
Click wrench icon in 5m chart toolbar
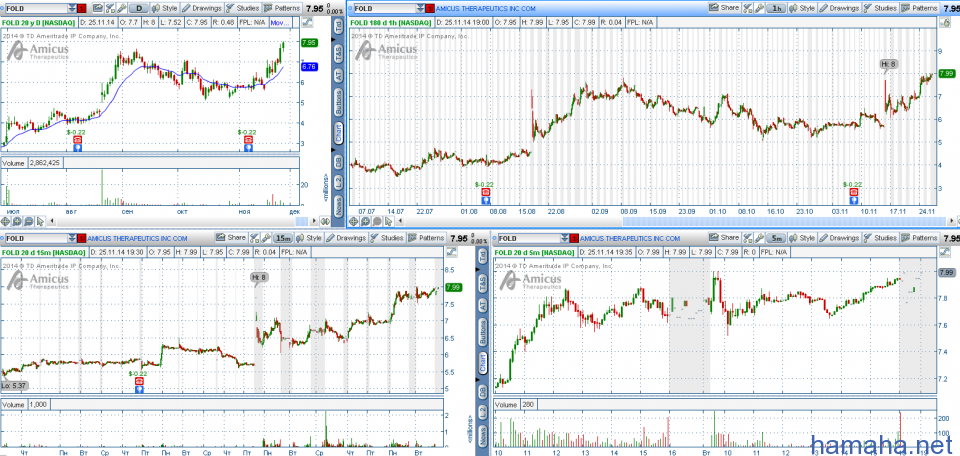[x=760, y=237]
